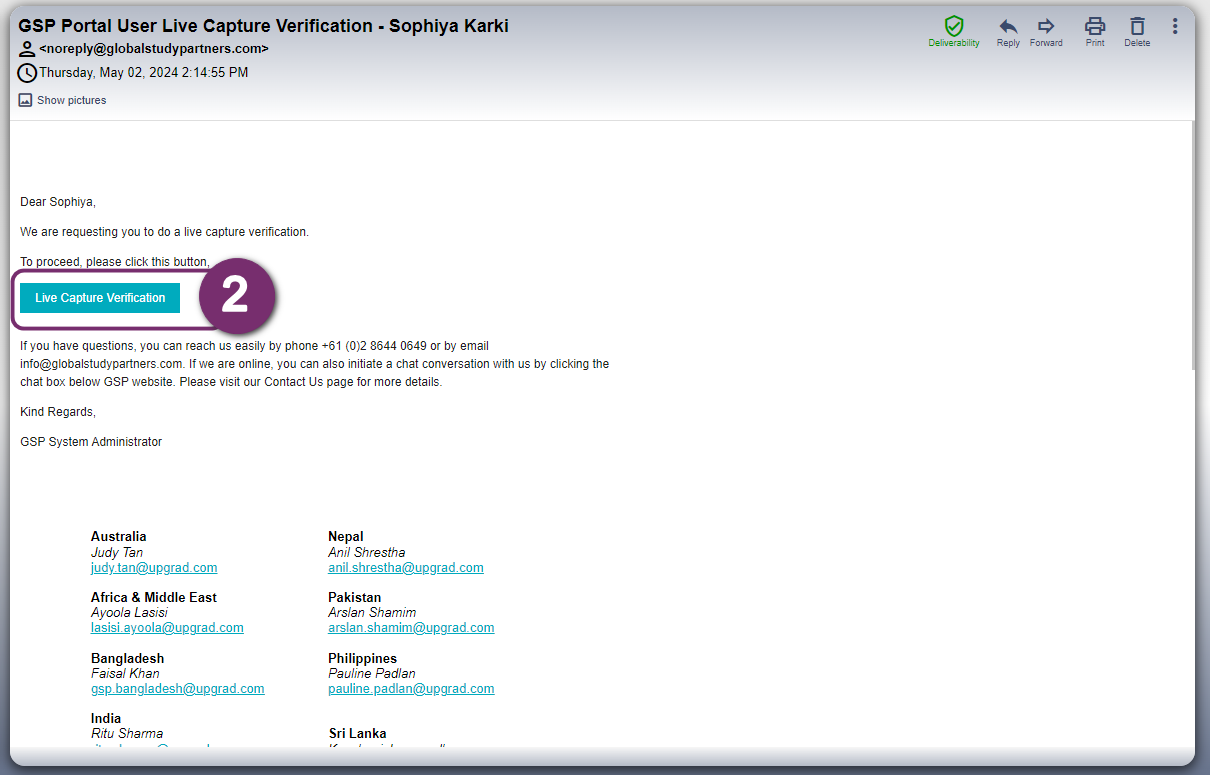Select pauline.padlan@upgrad.com Philippines link
Image resolution: width=1210 pixels, height=775 pixels.
tap(411, 689)
